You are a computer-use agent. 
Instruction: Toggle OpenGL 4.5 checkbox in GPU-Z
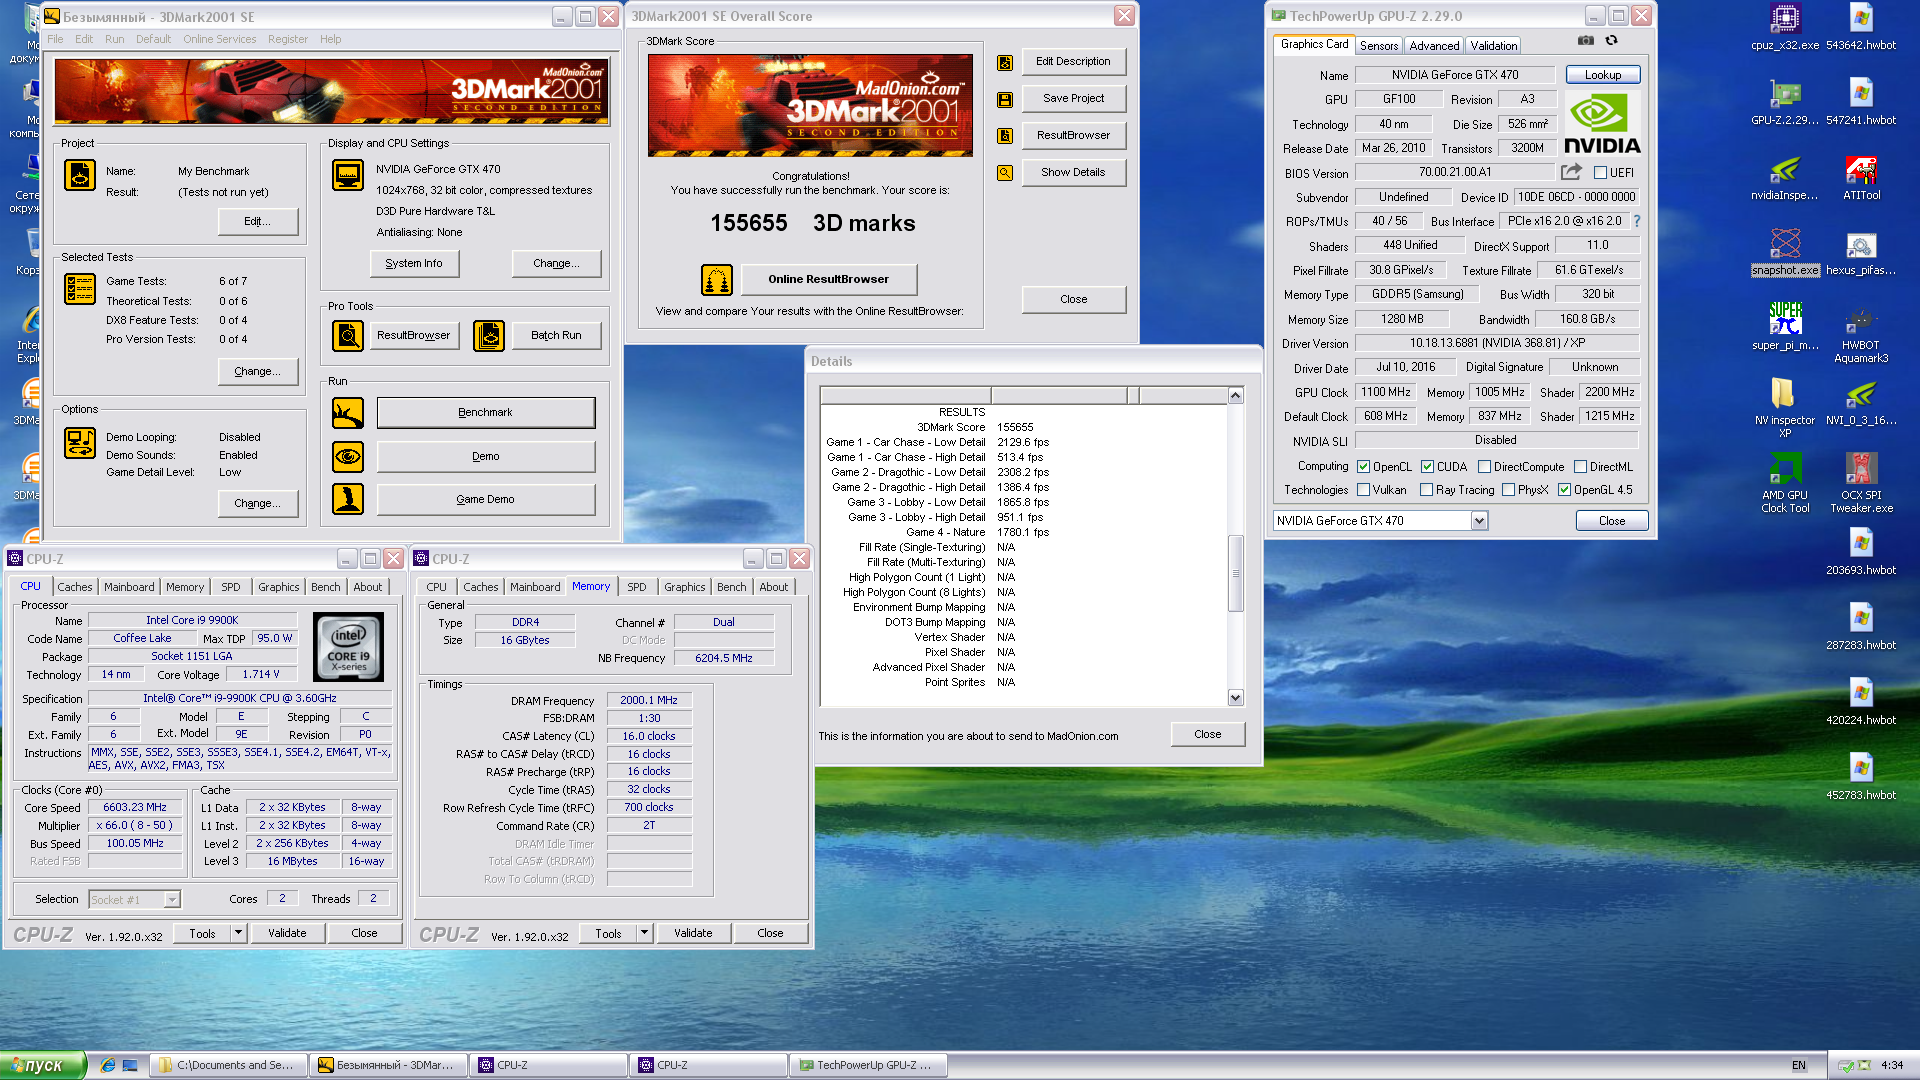tap(1564, 490)
